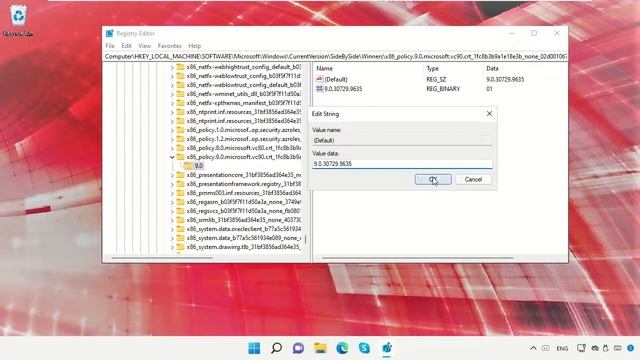The image size is (640, 360).
Task: Click the 01 data cell
Action: click(489, 89)
